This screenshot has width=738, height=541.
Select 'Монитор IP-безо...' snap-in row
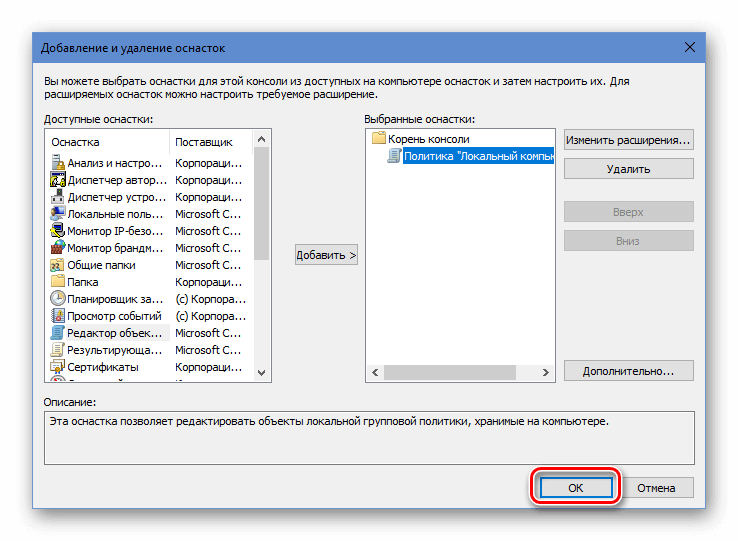point(150,231)
